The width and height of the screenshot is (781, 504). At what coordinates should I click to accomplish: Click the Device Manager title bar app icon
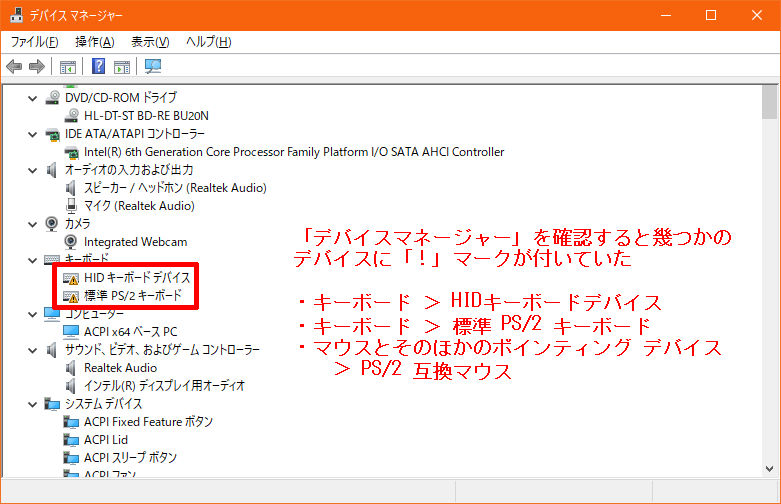(16, 15)
